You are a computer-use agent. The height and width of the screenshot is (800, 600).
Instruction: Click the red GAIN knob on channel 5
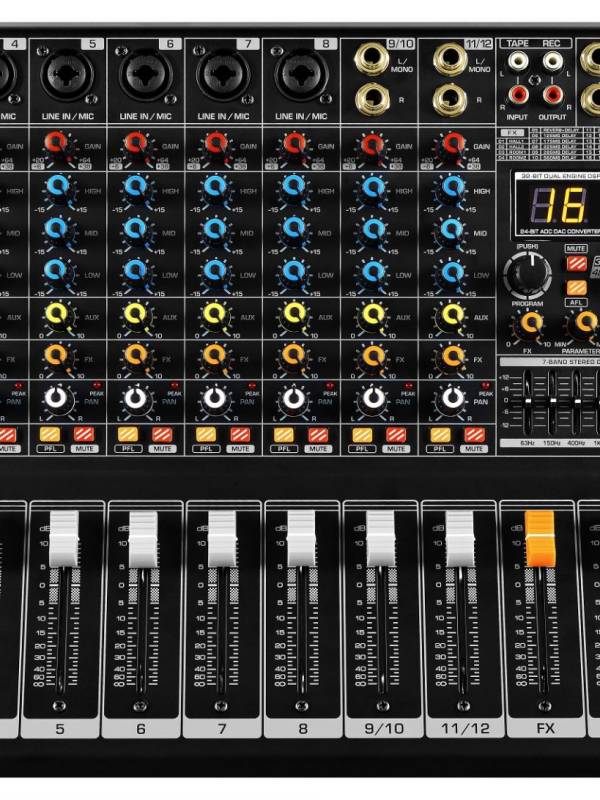[x=58, y=145]
